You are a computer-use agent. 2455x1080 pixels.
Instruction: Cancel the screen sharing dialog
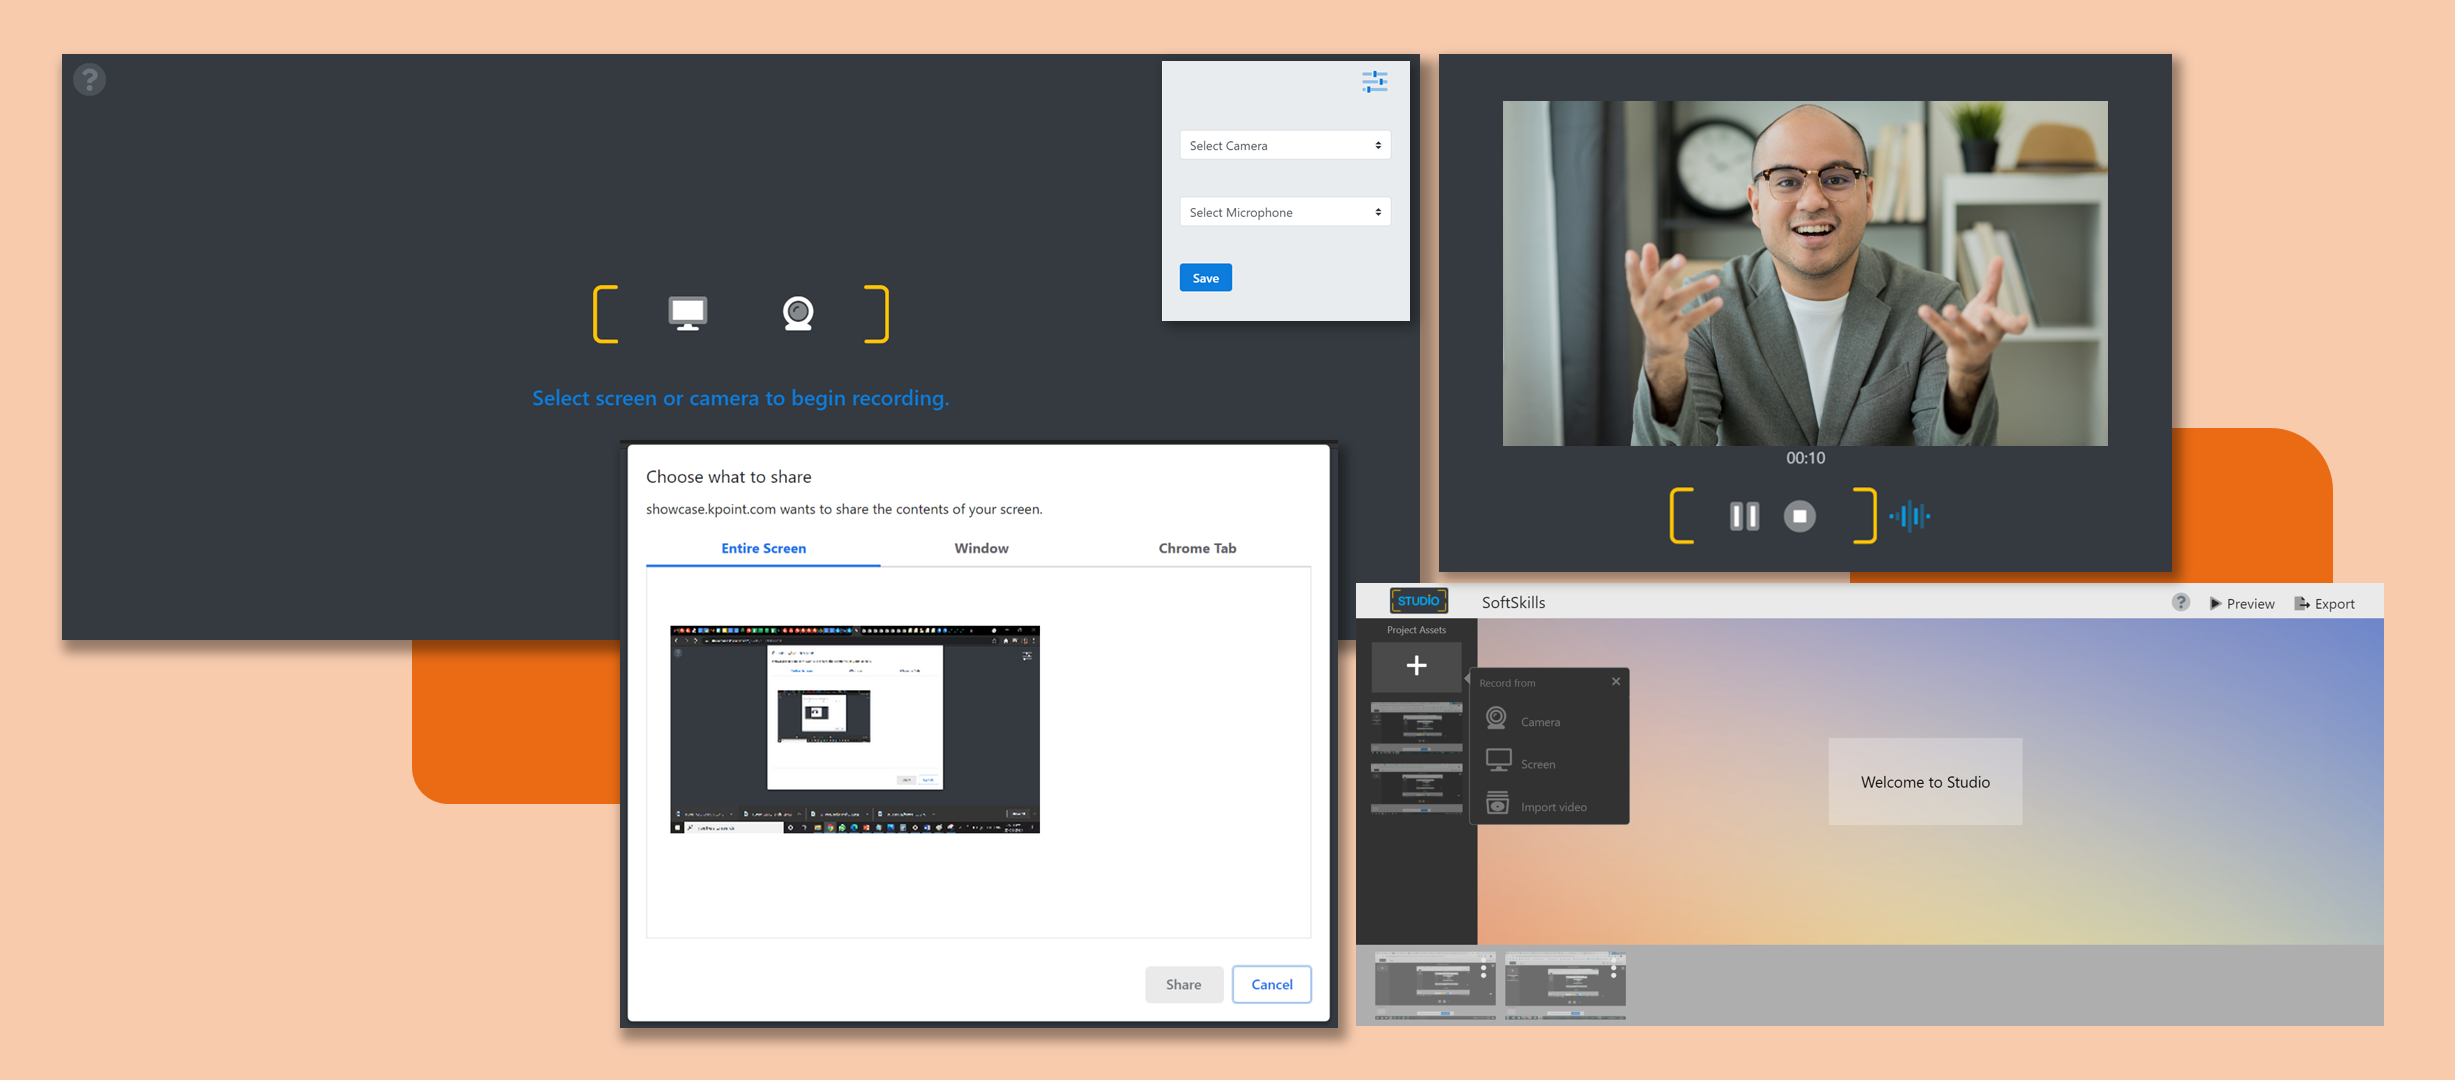(1271, 984)
